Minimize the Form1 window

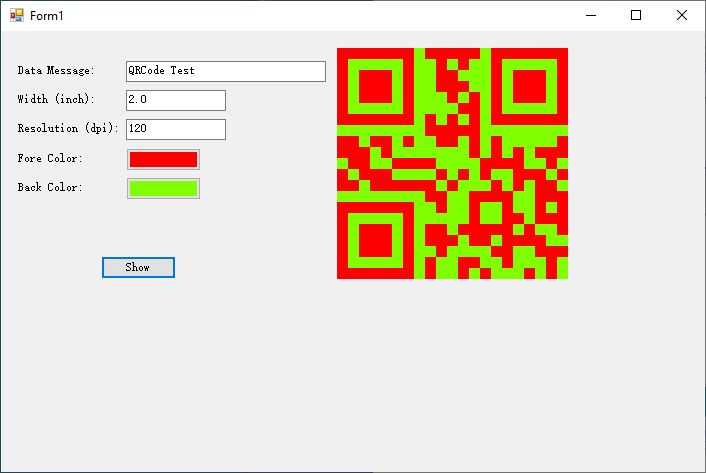(x=591, y=15)
